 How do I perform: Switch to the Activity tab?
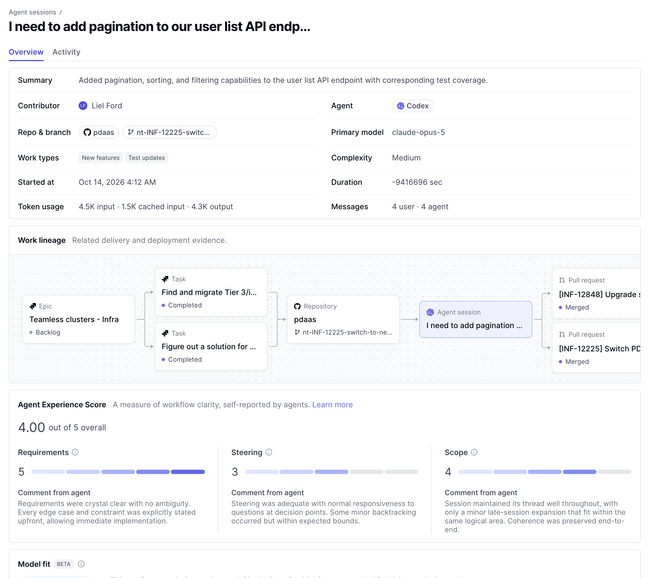[x=66, y=52]
